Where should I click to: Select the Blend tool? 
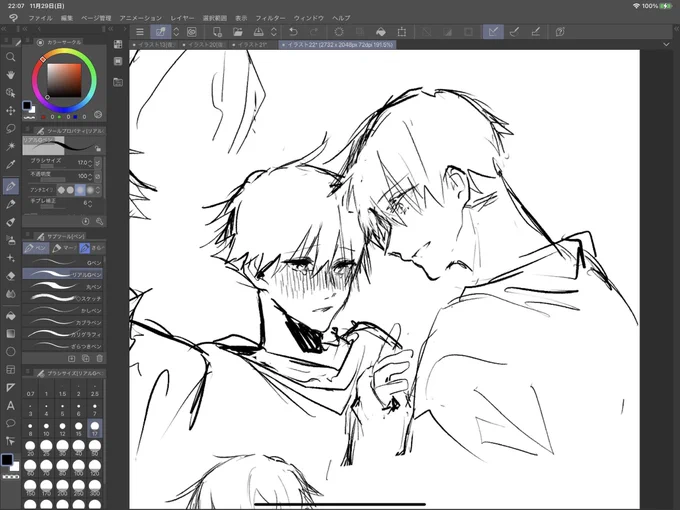11,294
